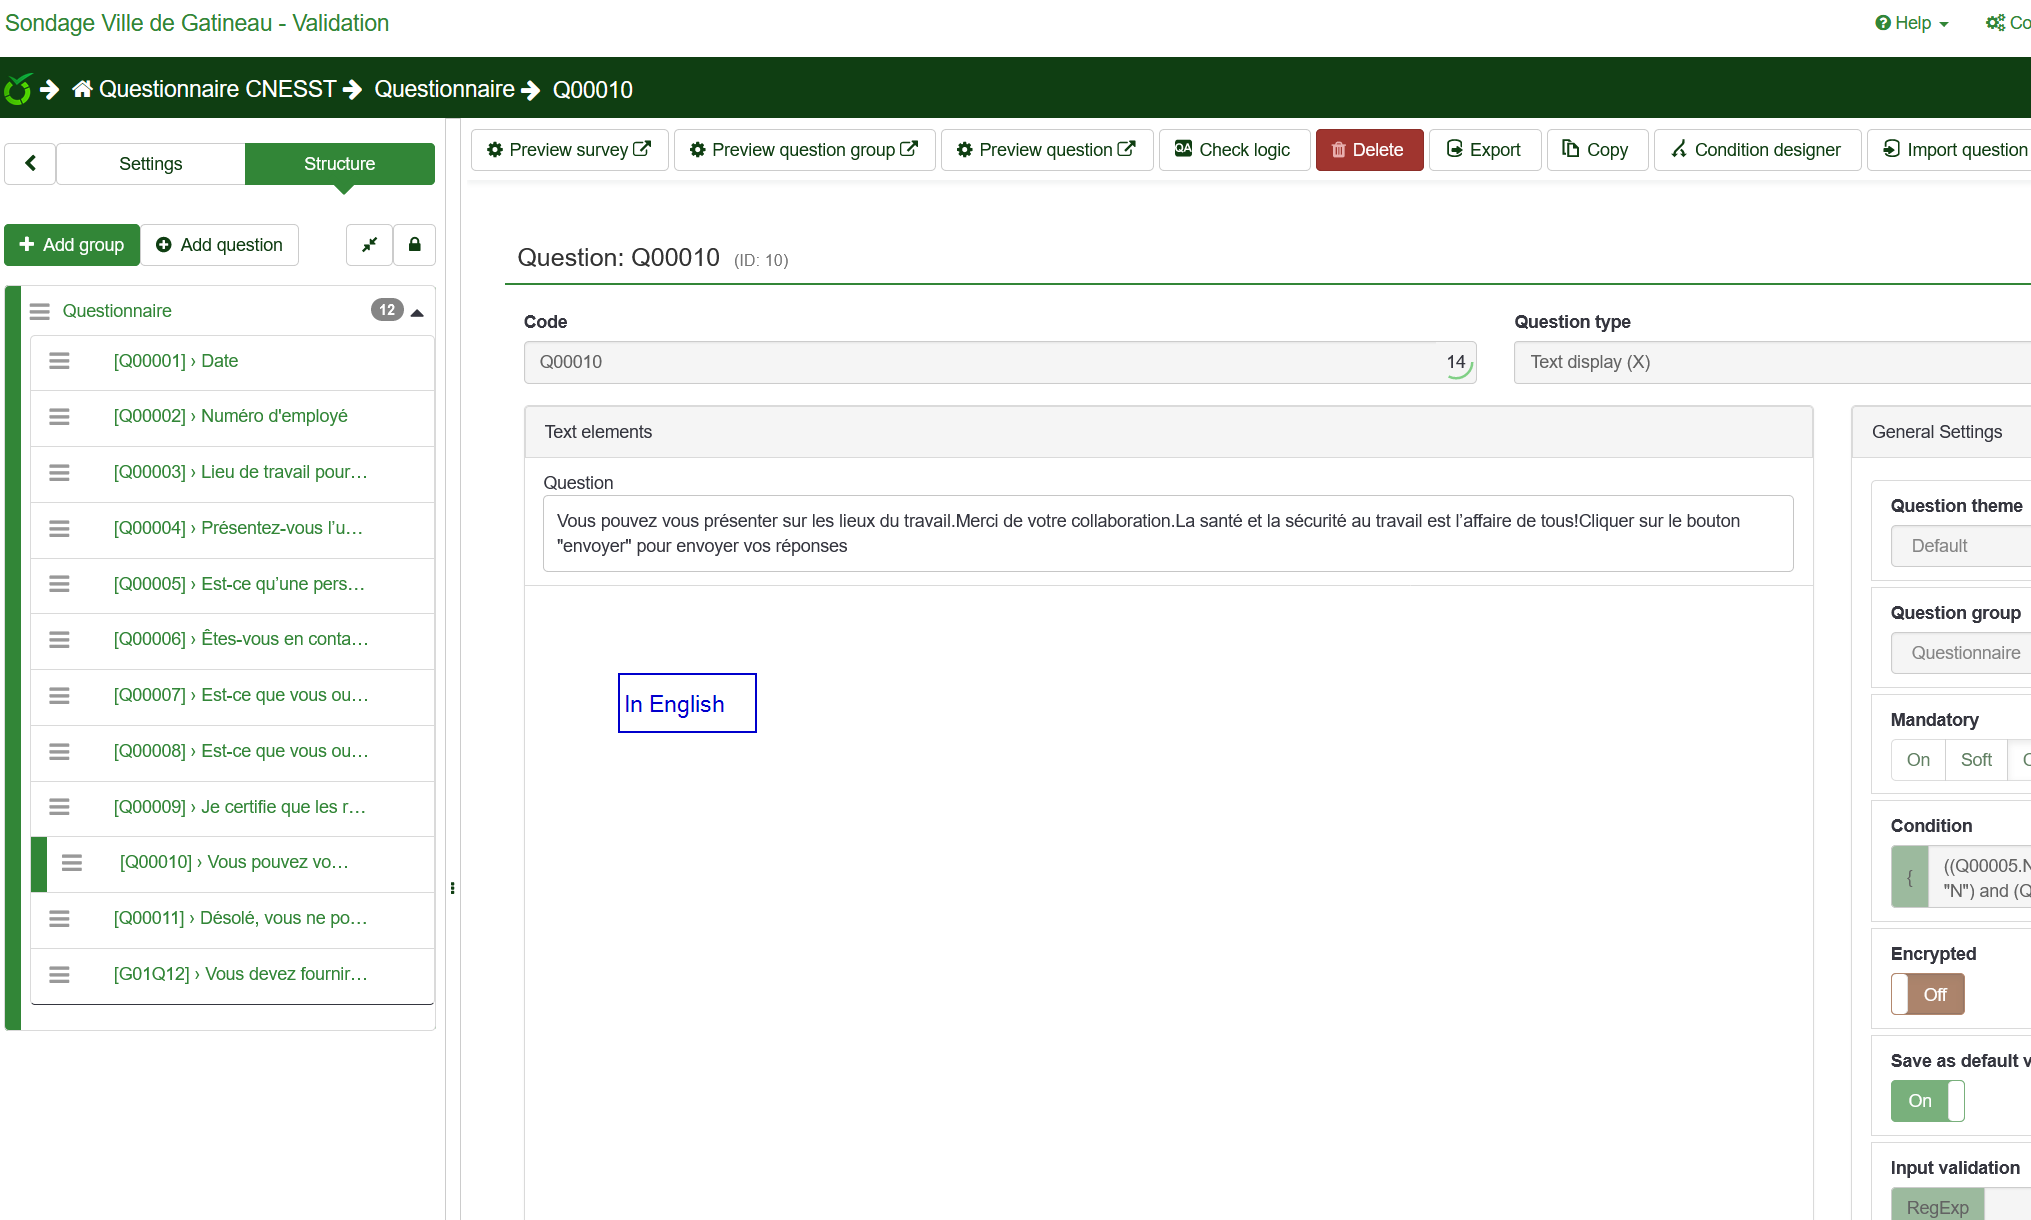Screen dimensions: 2031x1220
Task: Toggle the Encrypted switch
Action: coord(1927,994)
